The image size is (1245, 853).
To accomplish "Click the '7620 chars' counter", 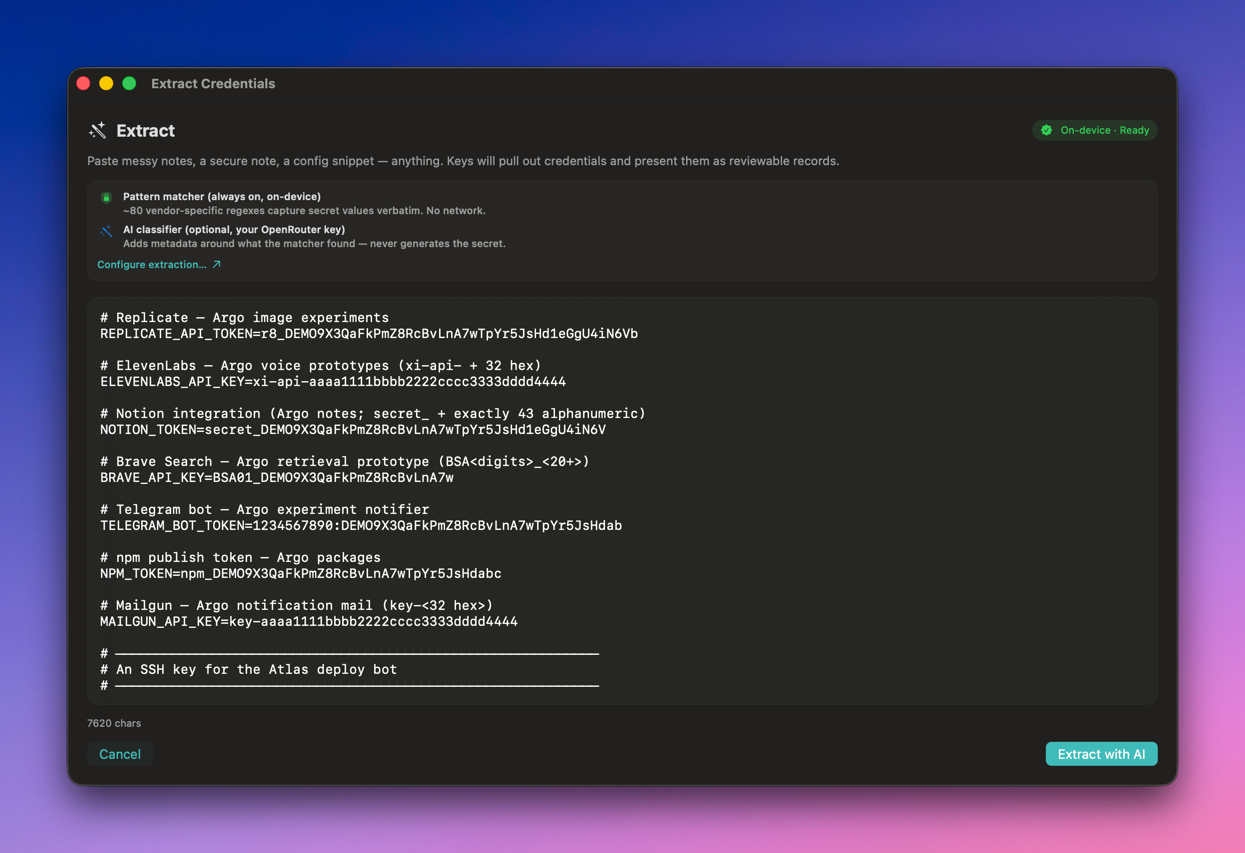I will click(114, 723).
